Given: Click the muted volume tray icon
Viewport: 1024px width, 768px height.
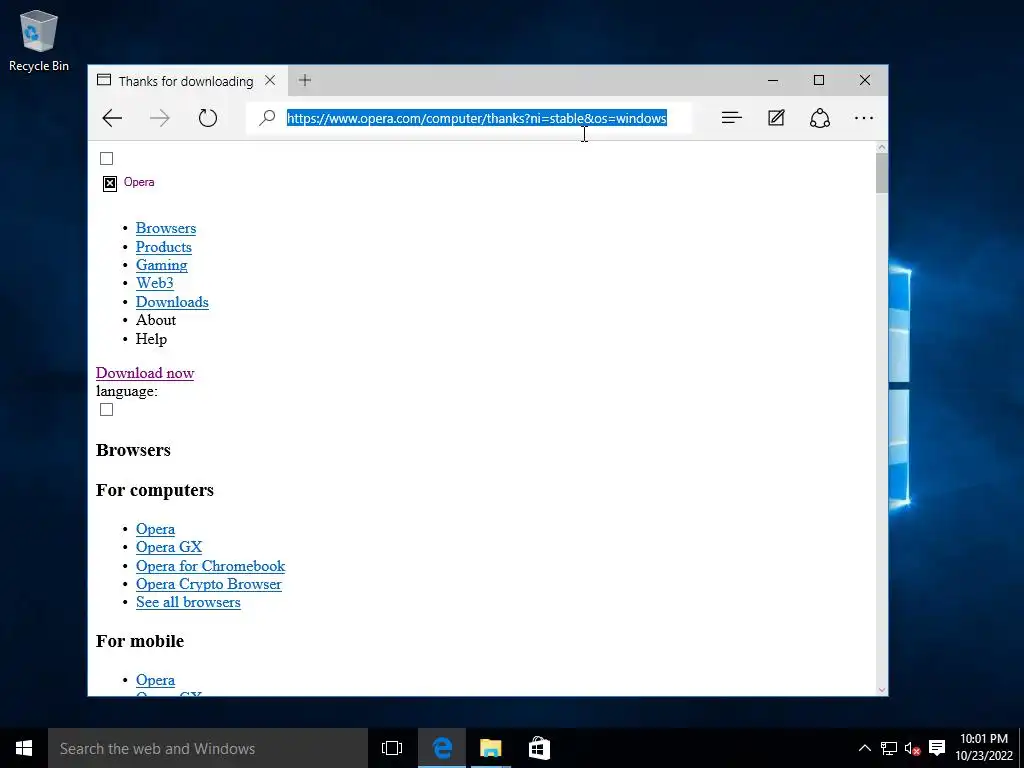Looking at the screenshot, I should coord(912,748).
